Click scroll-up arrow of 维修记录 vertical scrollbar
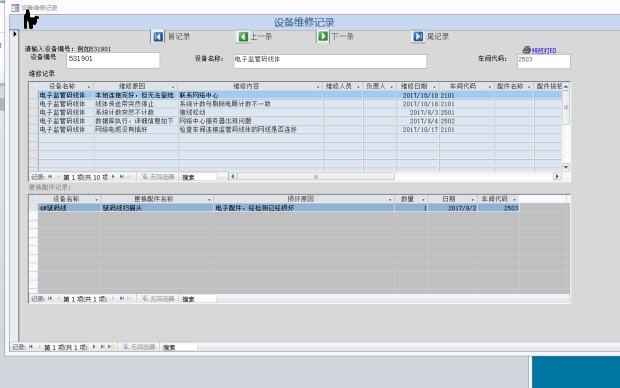The height and width of the screenshot is (388, 620). (x=566, y=86)
